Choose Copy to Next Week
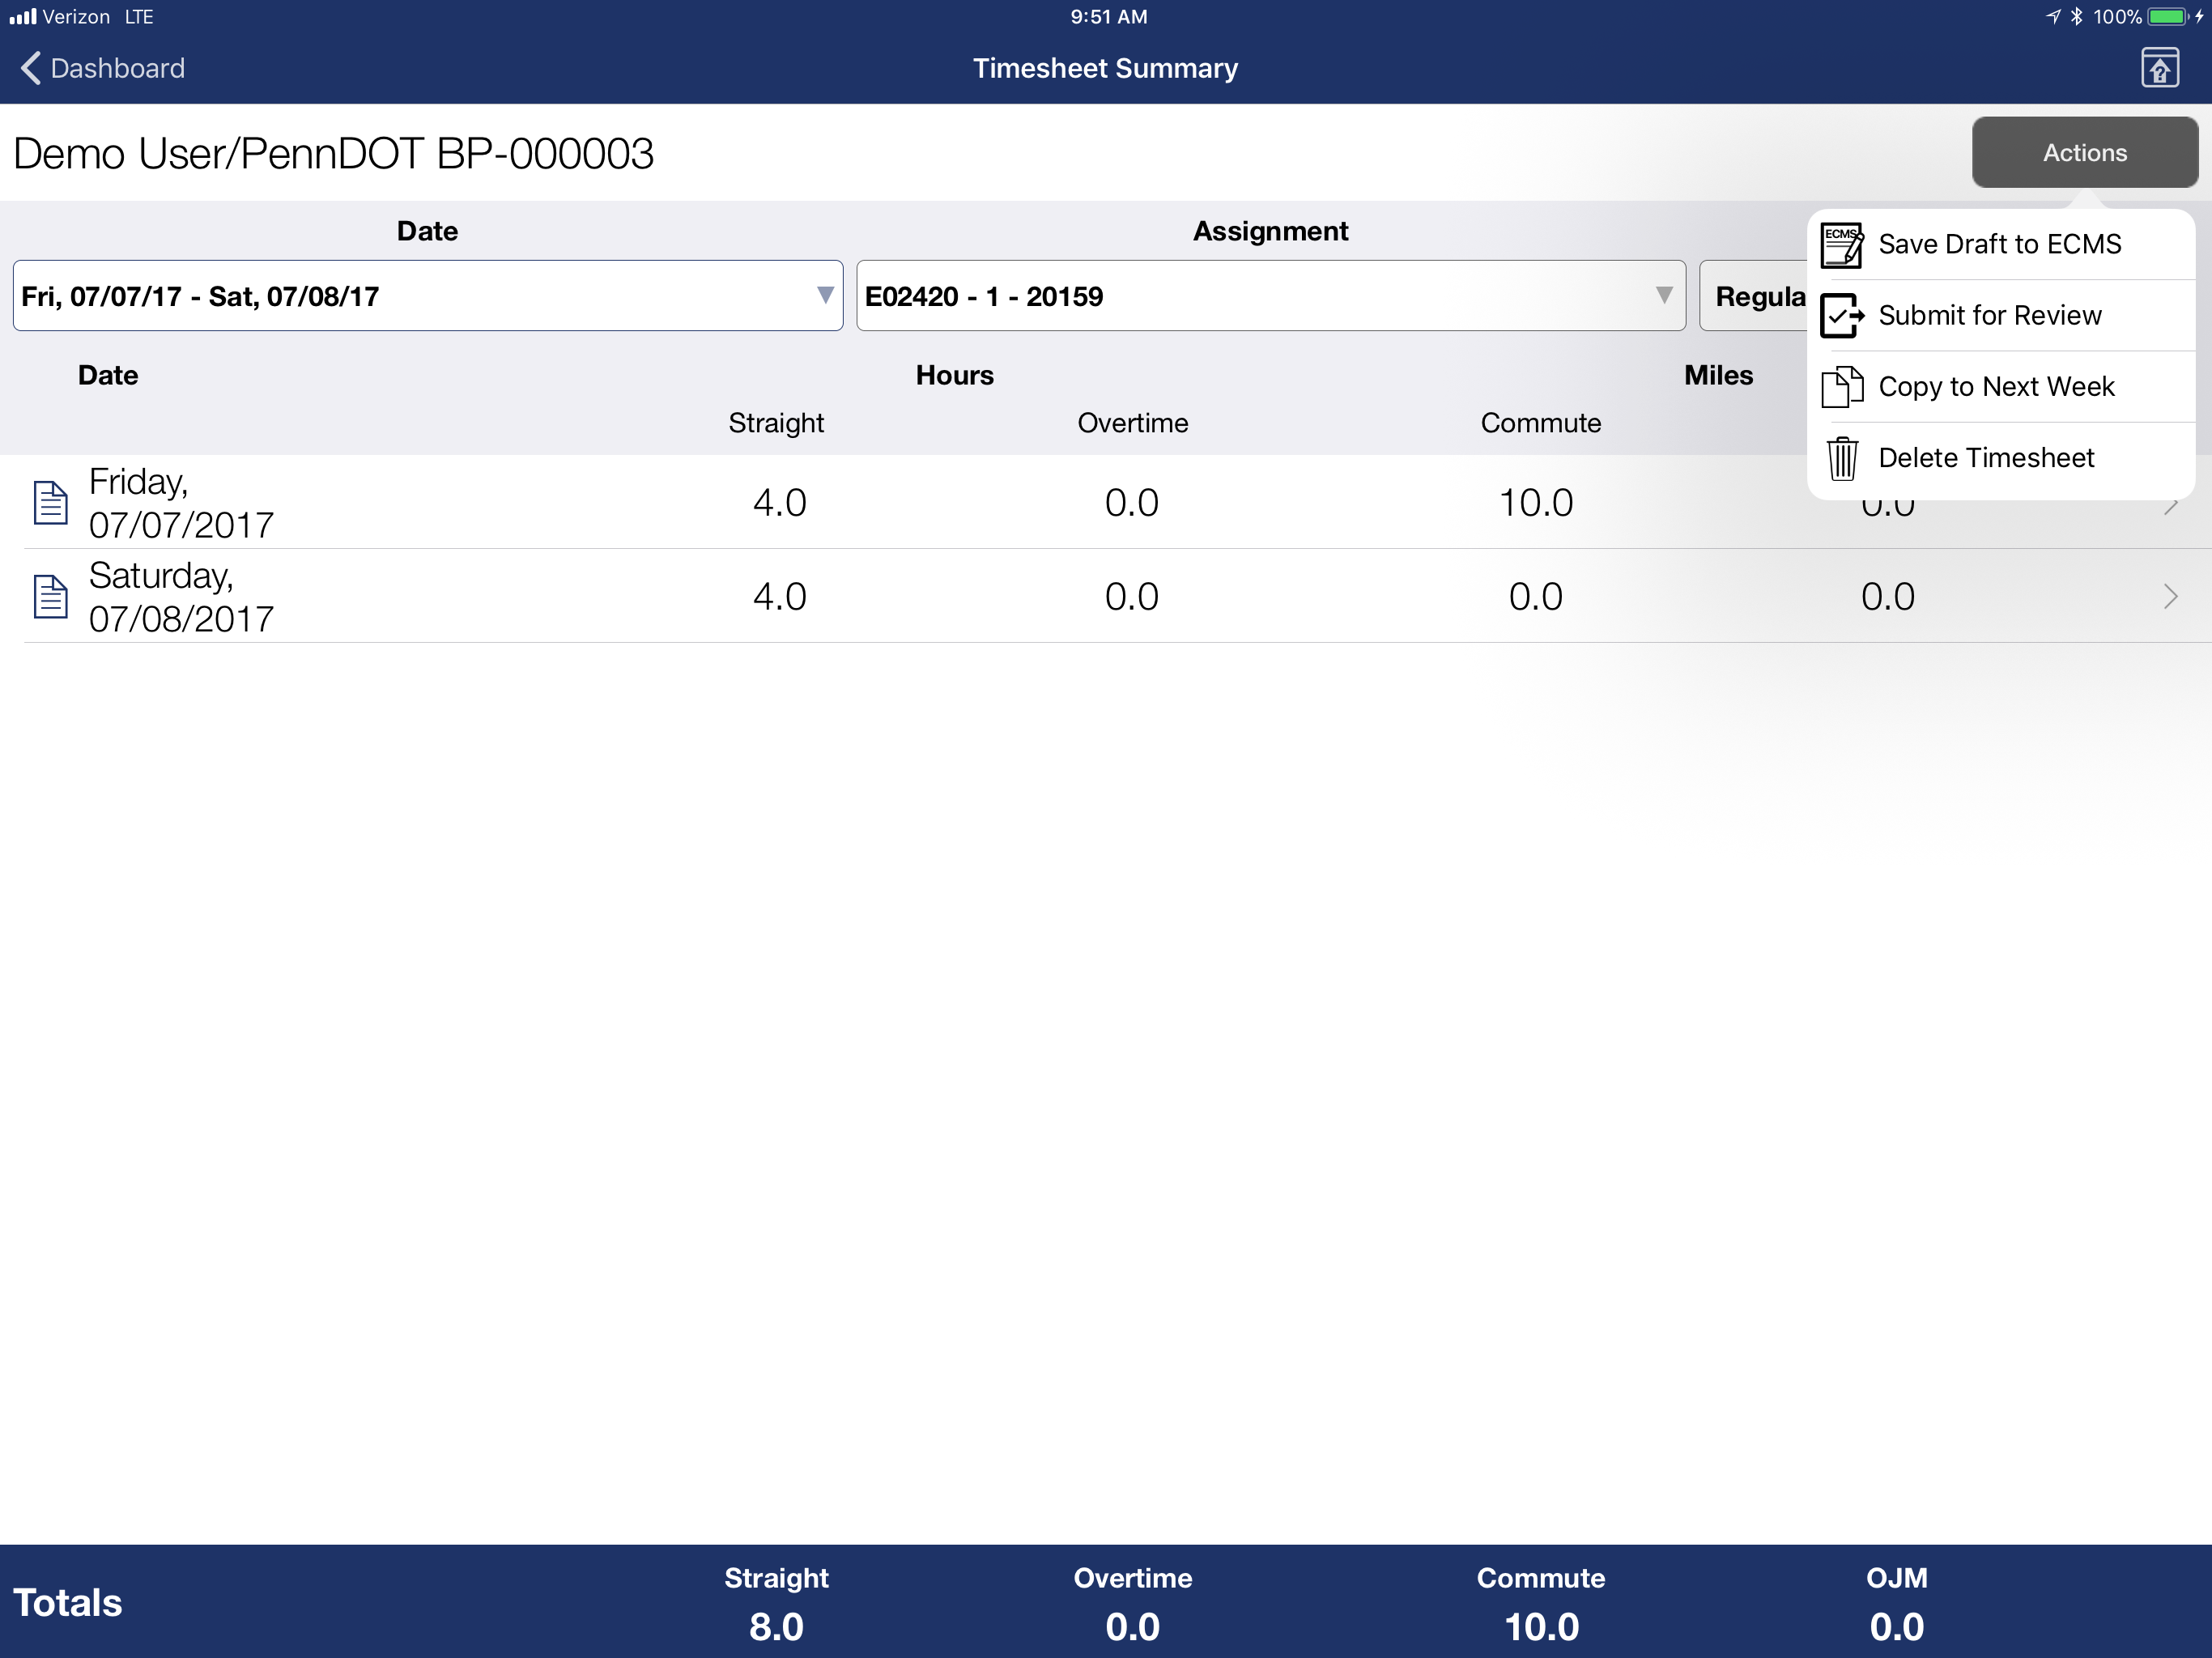Screen dimensions: 2212x1658 tap(2000, 386)
